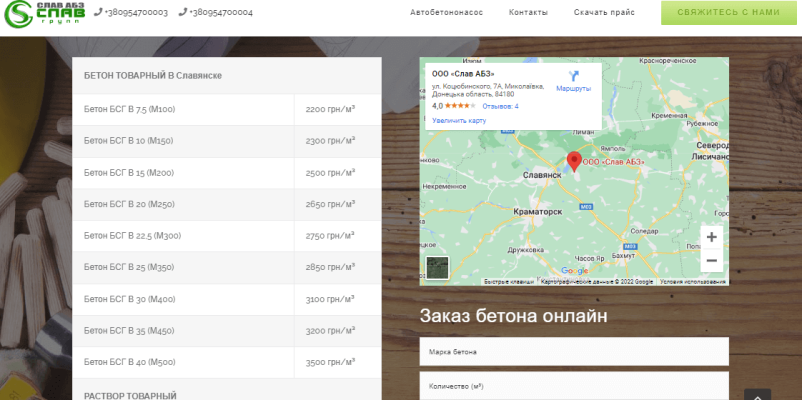
Task: Open the Увеличить карту link
Action: [x=459, y=120]
